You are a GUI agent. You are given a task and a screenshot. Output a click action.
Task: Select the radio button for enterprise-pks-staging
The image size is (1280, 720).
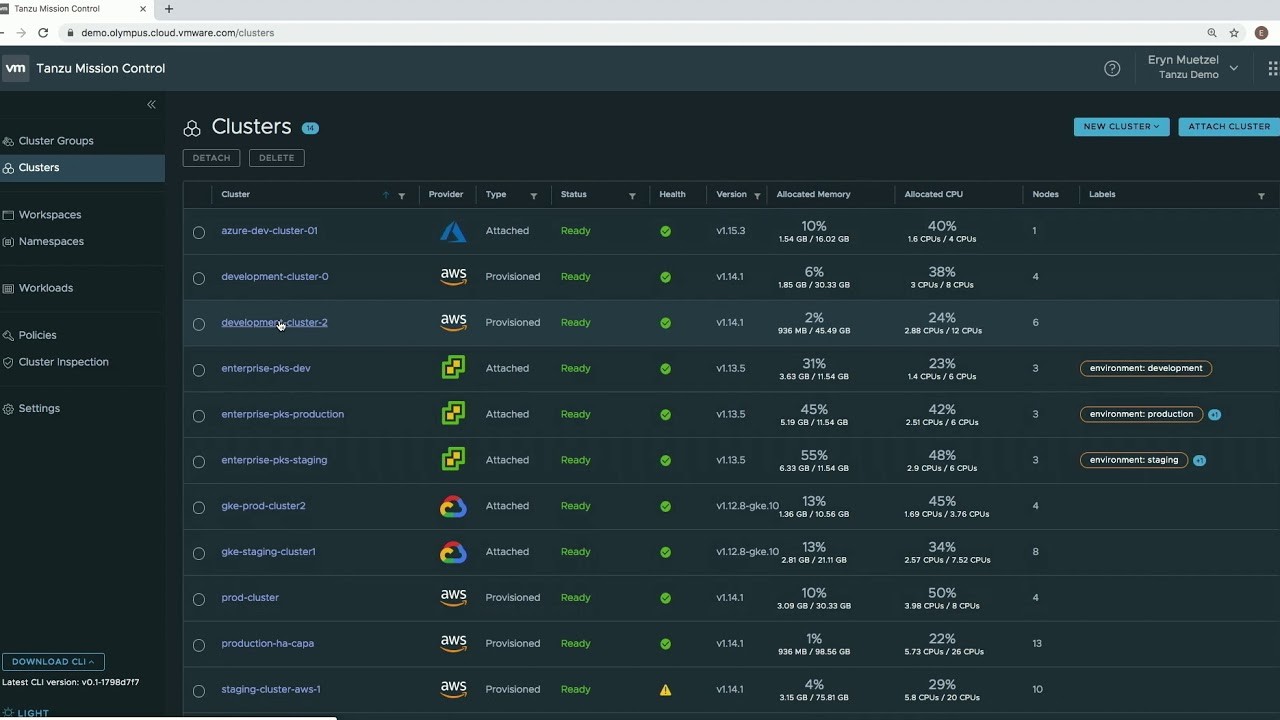(x=199, y=462)
